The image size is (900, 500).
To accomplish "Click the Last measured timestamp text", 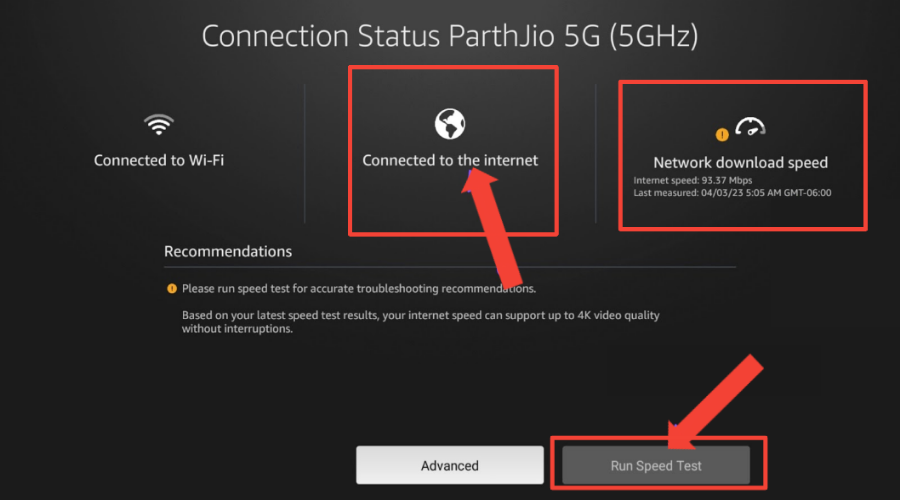I will pos(732,193).
